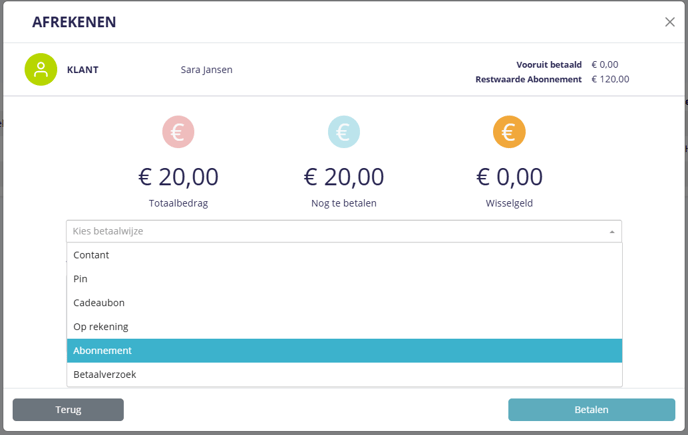Click the orange euro icon above Wisselgeld

[x=509, y=132]
